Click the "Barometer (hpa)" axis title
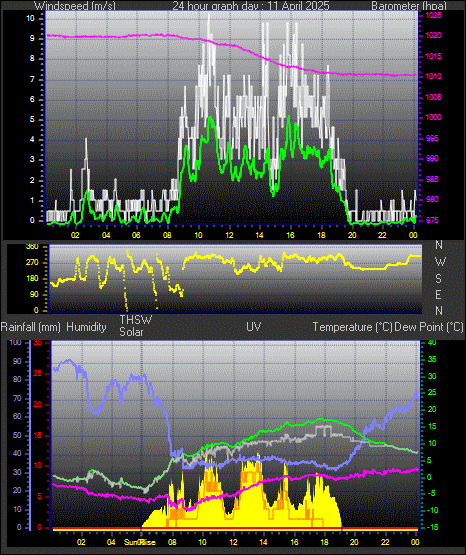Viewport: 466px width, 555px height. [x=409, y=6]
